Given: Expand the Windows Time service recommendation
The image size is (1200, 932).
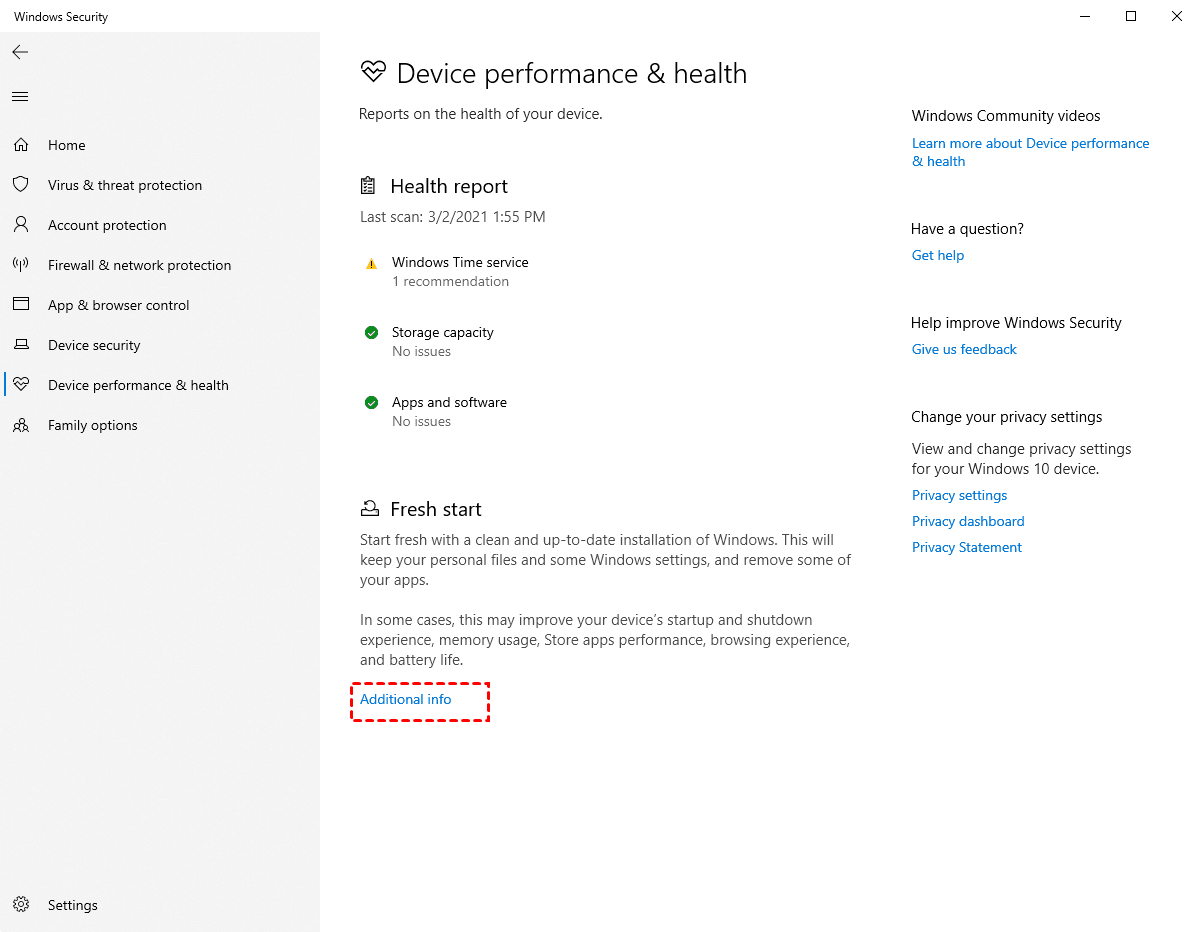Looking at the screenshot, I should point(460,262).
